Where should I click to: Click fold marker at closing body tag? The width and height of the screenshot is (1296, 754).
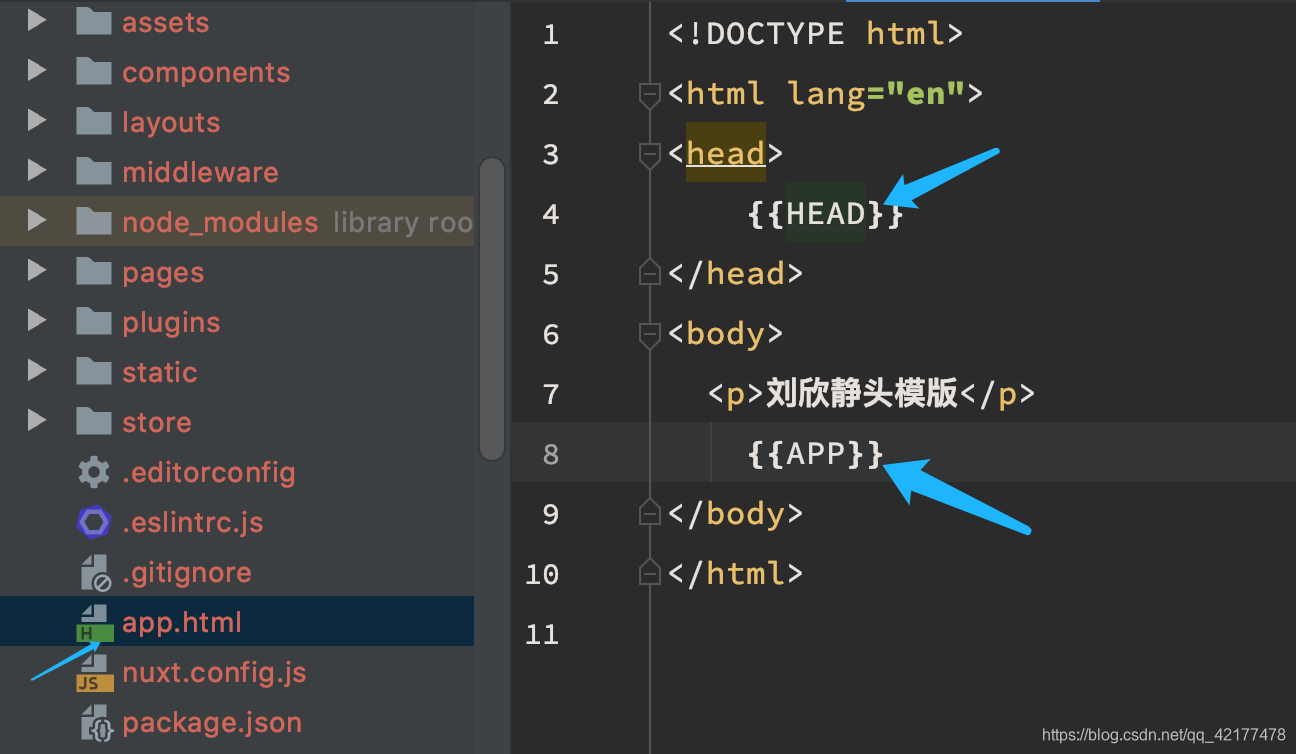[650, 512]
